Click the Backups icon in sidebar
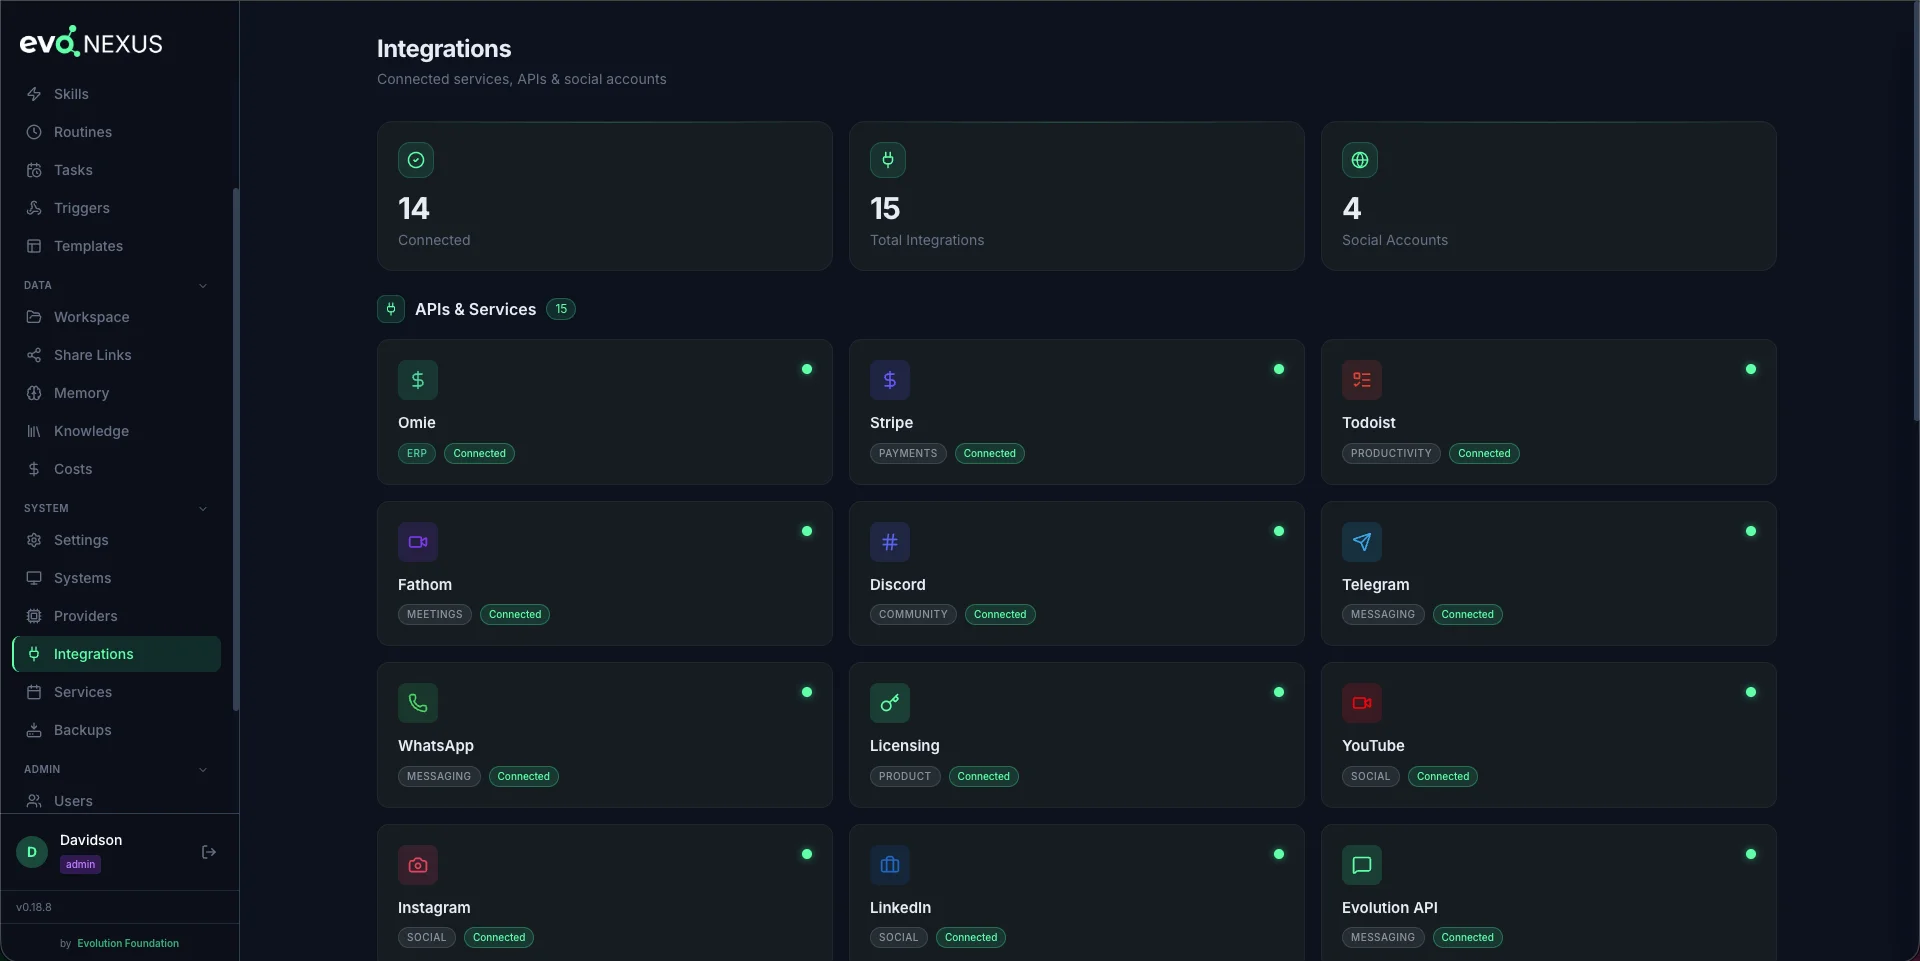Image resolution: width=1920 pixels, height=961 pixels. click(x=34, y=730)
